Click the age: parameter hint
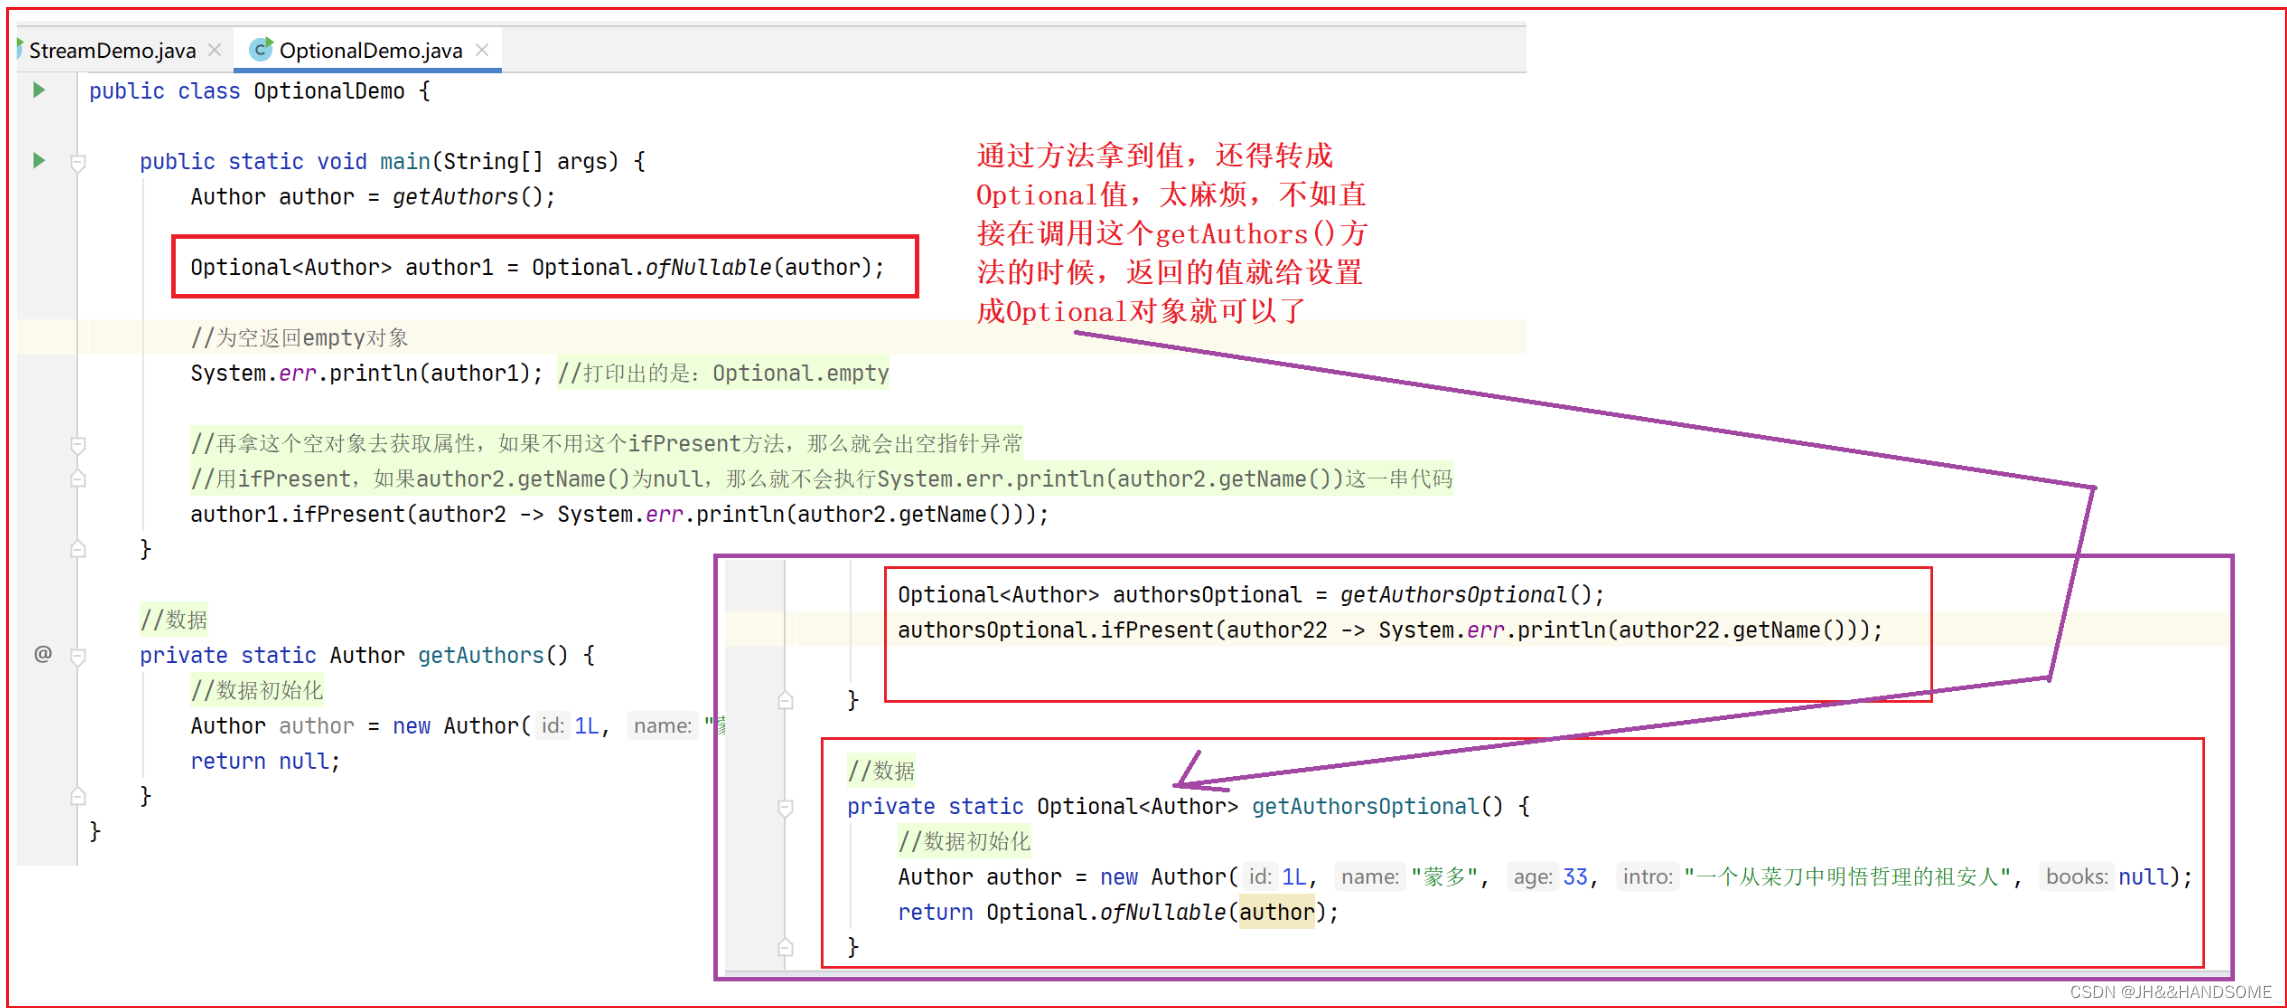 1532,877
